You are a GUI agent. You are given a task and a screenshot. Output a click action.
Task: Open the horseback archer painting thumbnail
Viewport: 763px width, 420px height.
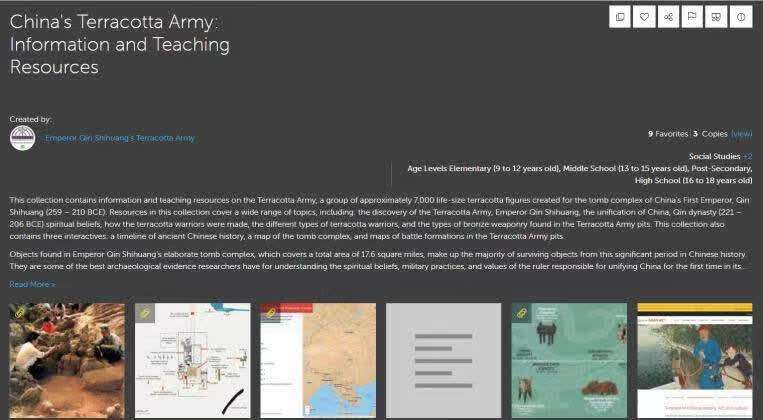pos(694,360)
